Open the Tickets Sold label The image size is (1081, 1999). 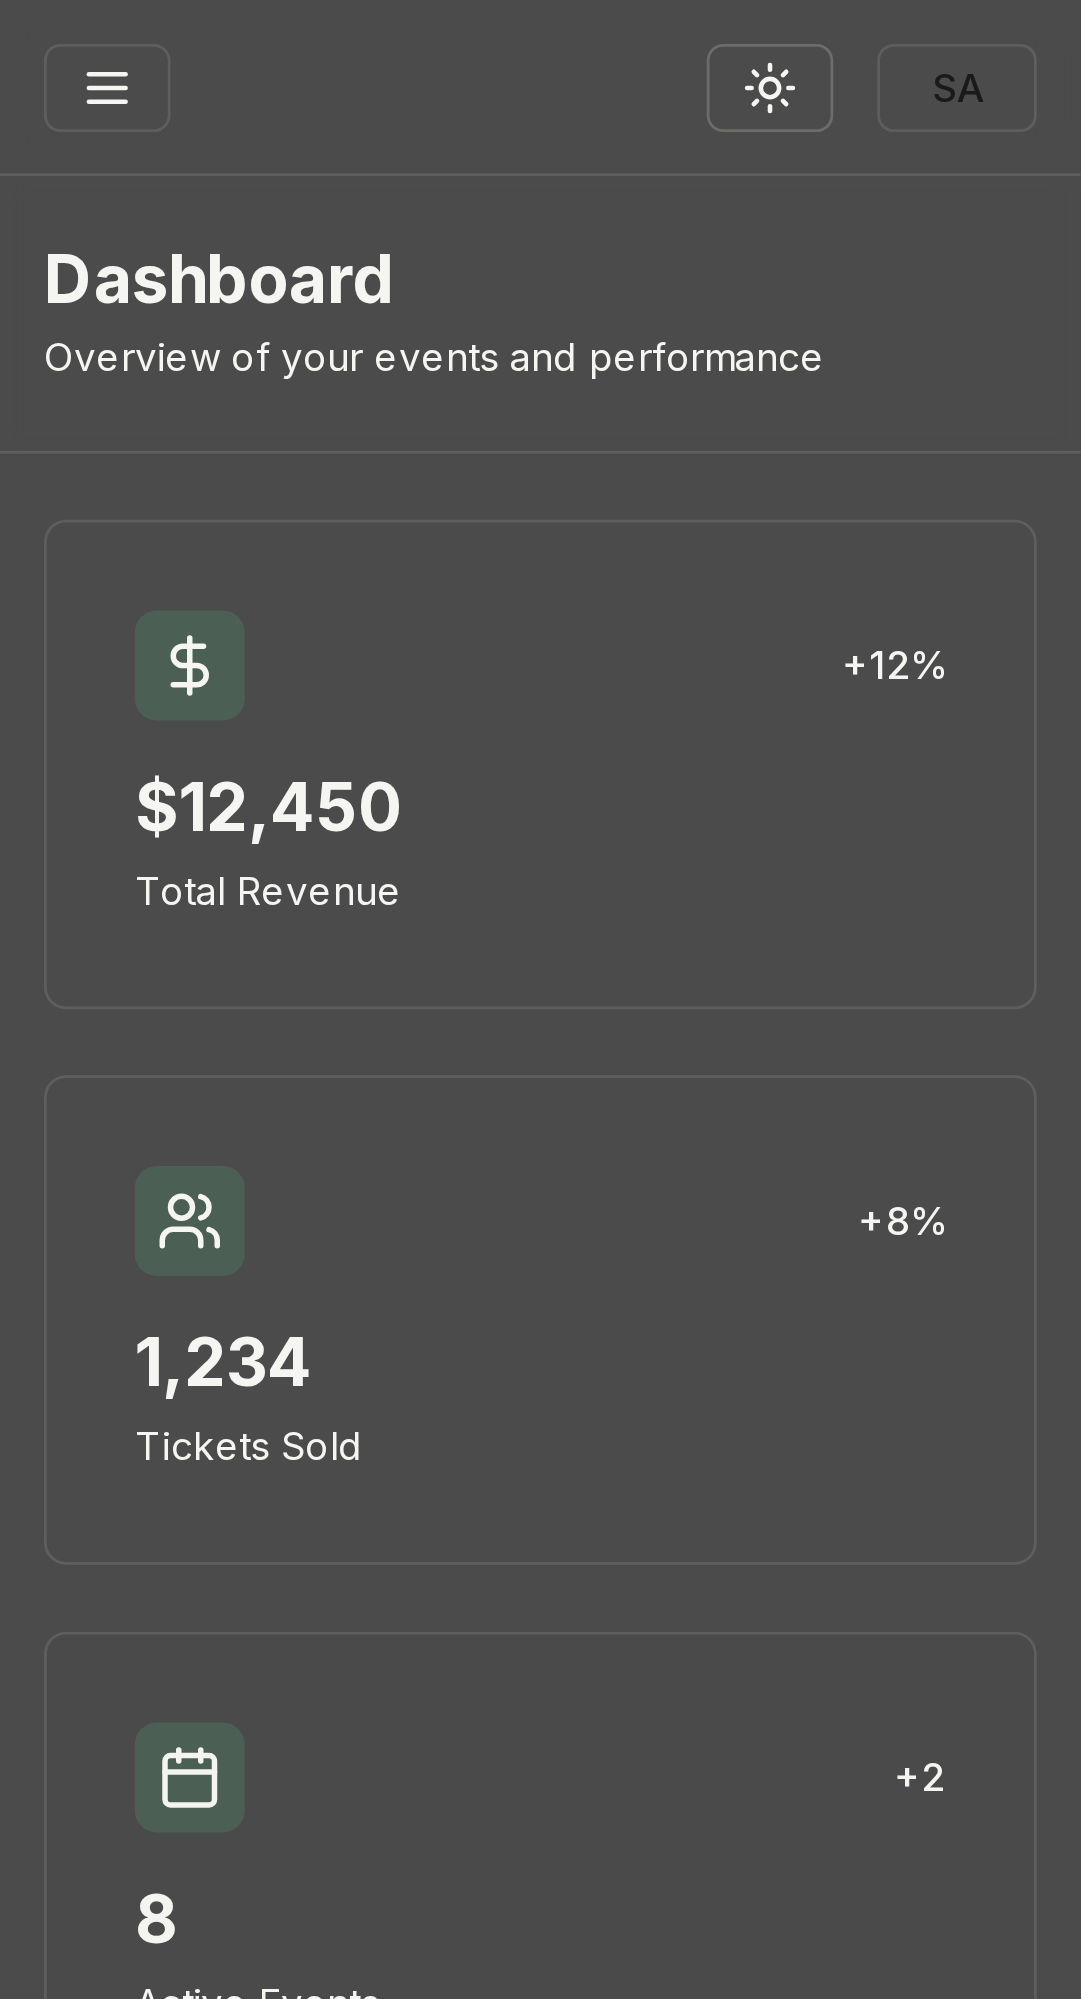click(248, 1447)
